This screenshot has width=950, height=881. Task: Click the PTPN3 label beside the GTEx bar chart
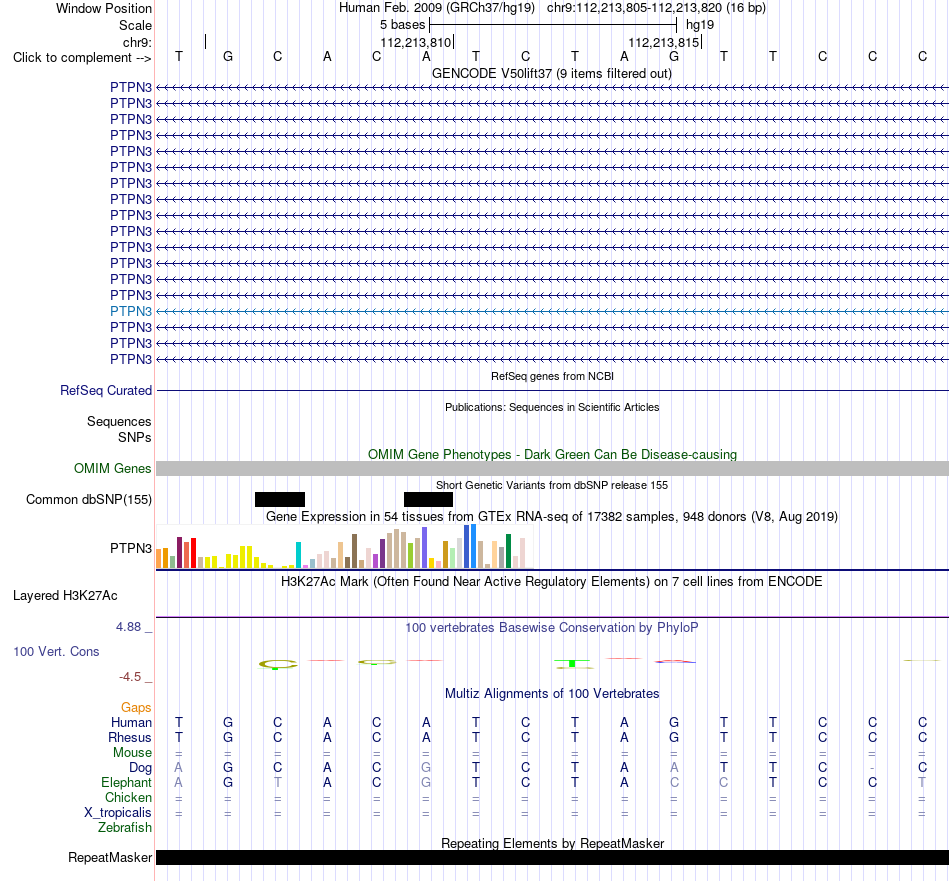131,548
